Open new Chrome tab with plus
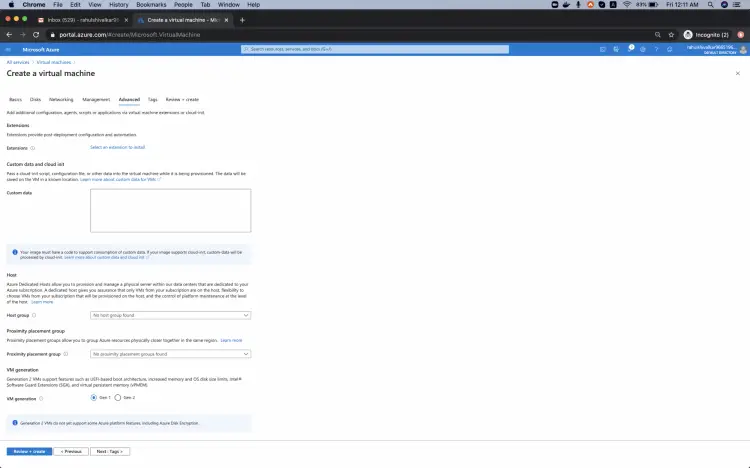The image size is (750, 468). [x=242, y=20]
